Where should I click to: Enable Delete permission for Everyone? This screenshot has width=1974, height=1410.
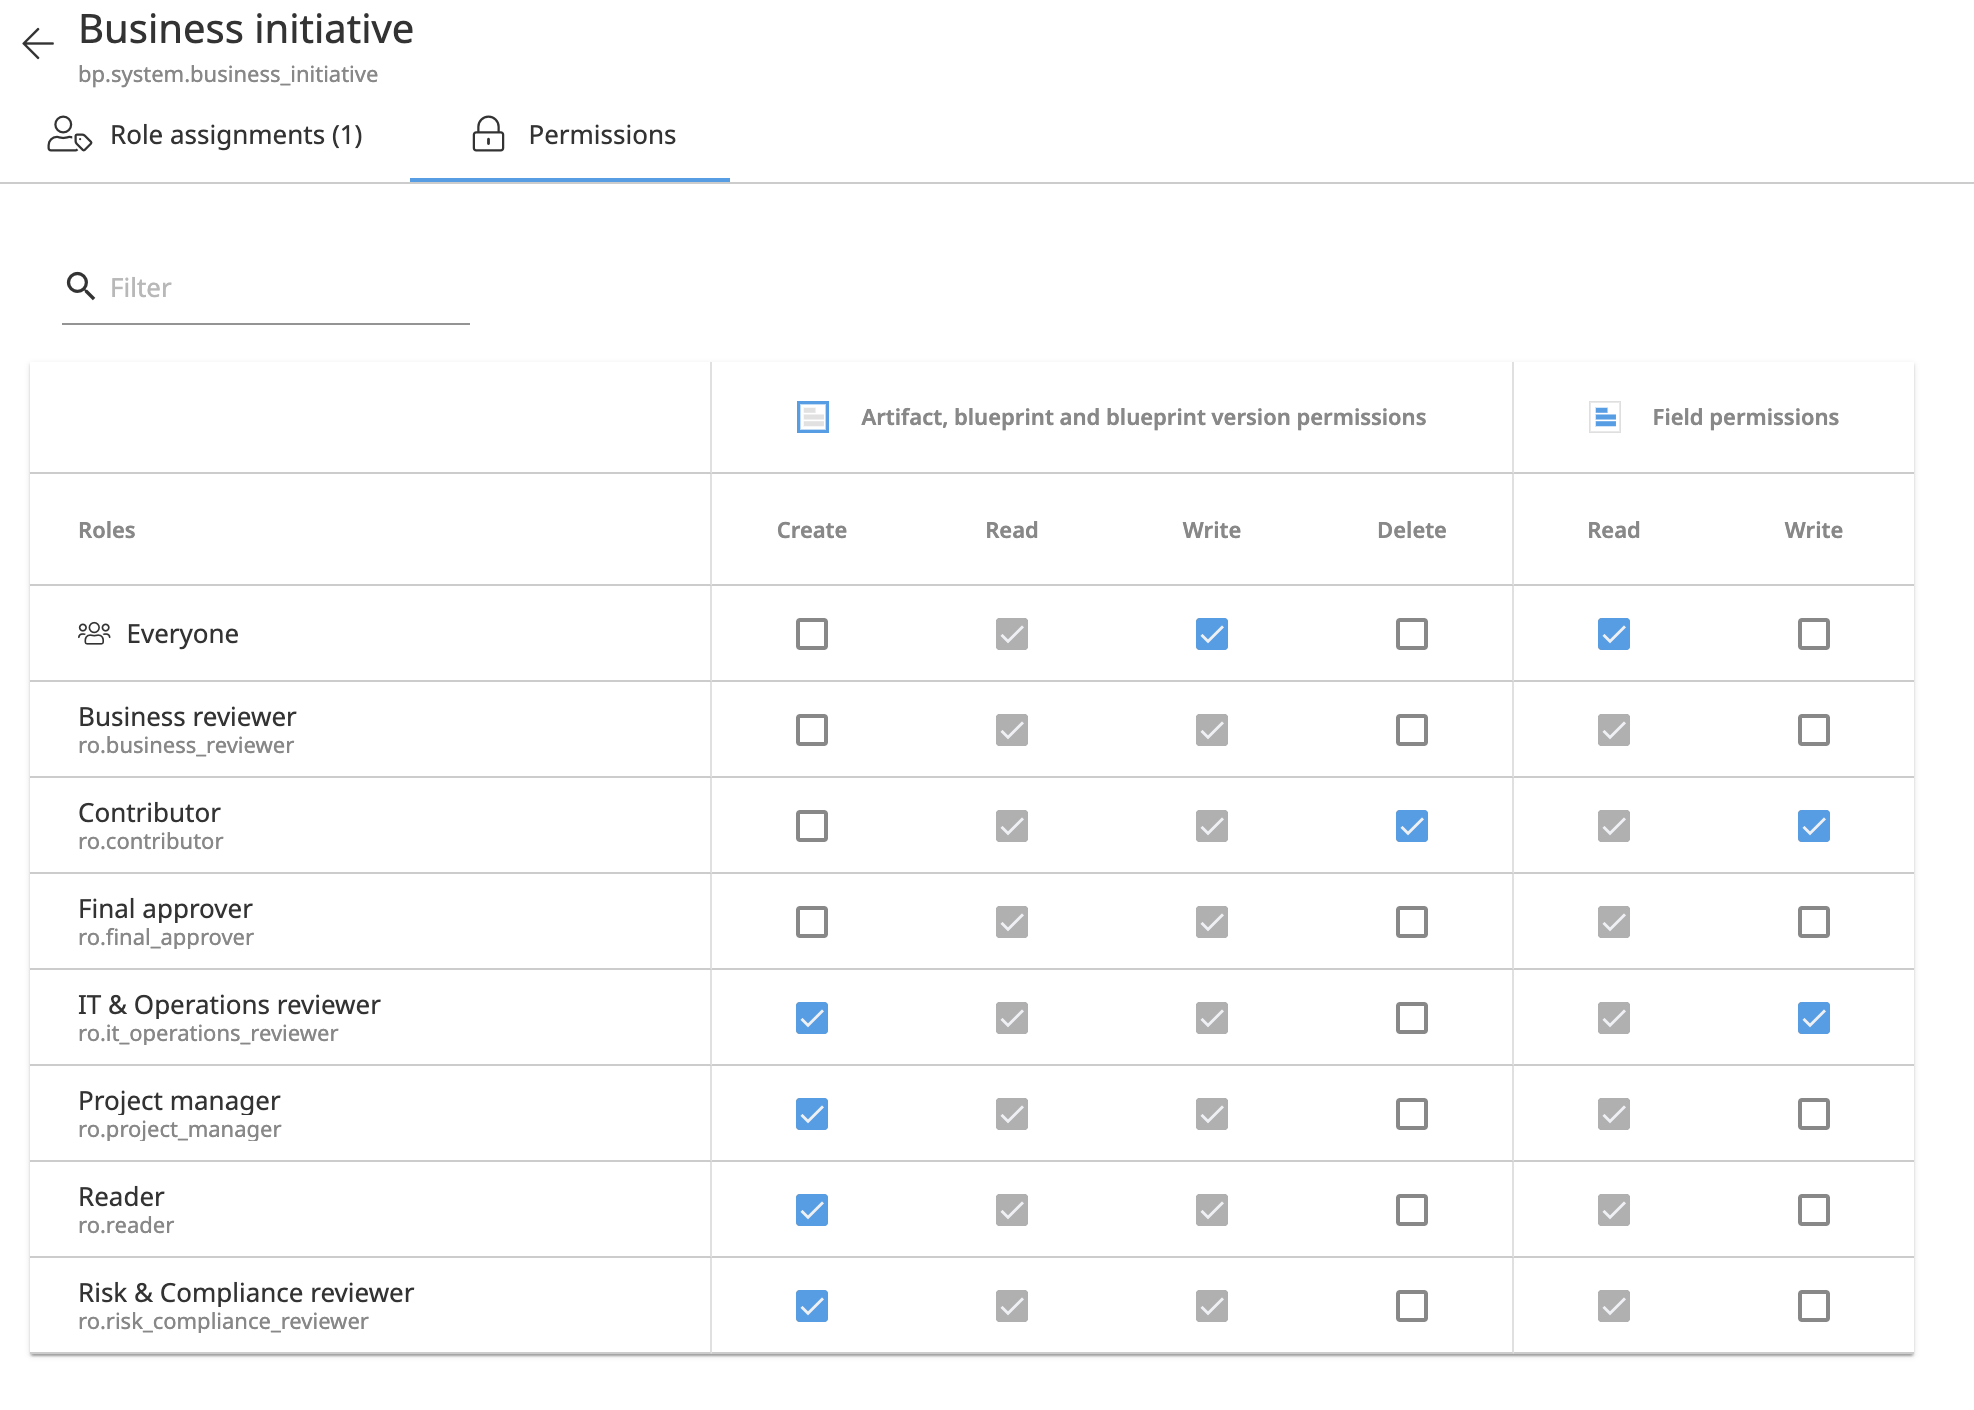[x=1412, y=634]
